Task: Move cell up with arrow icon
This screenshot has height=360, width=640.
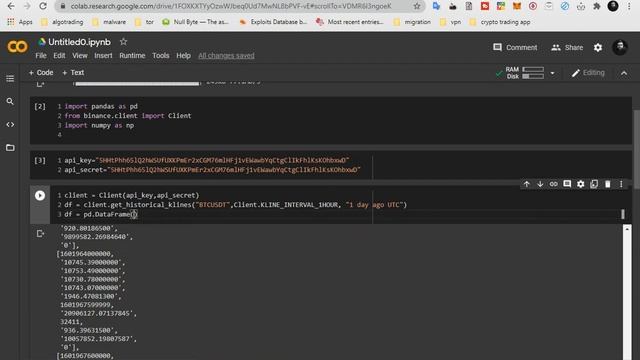Action: (527, 184)
